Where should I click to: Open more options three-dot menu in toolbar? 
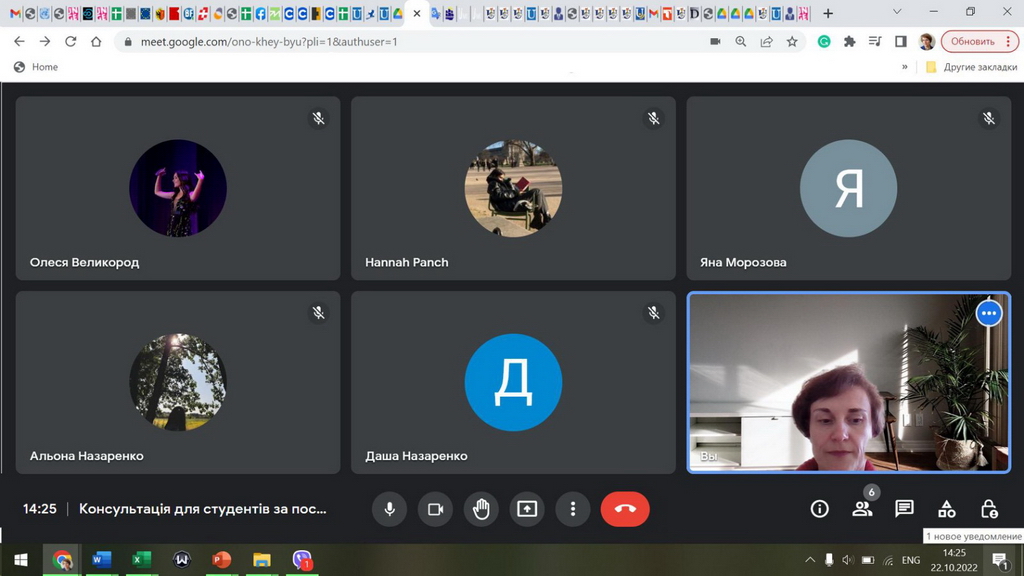pyautogui.click(x=573, y=509)
